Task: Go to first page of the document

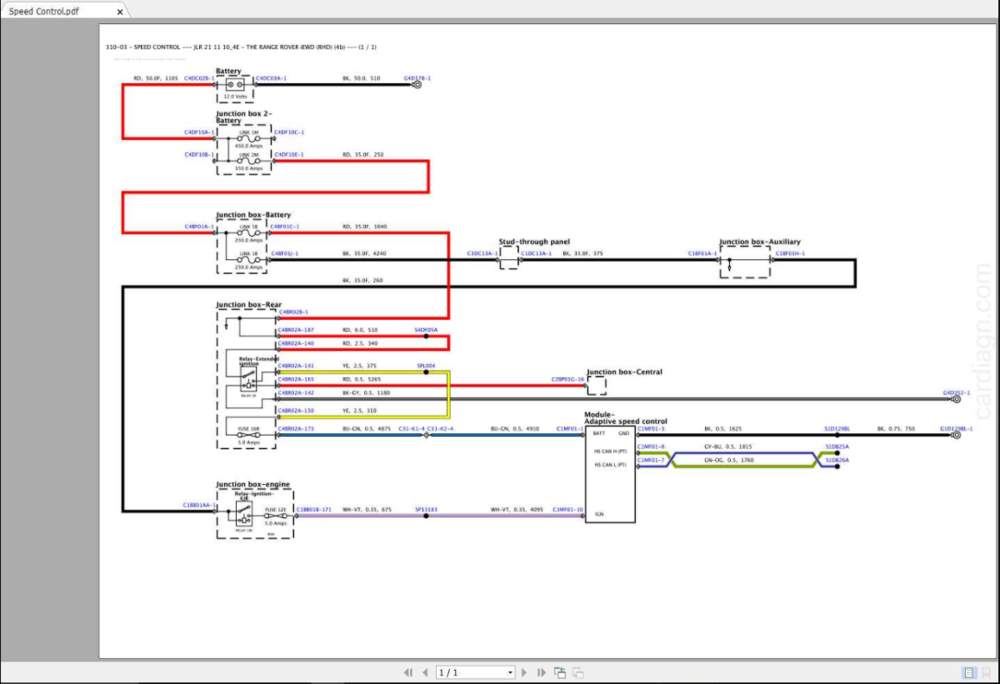Action: [x=408, y=673]
